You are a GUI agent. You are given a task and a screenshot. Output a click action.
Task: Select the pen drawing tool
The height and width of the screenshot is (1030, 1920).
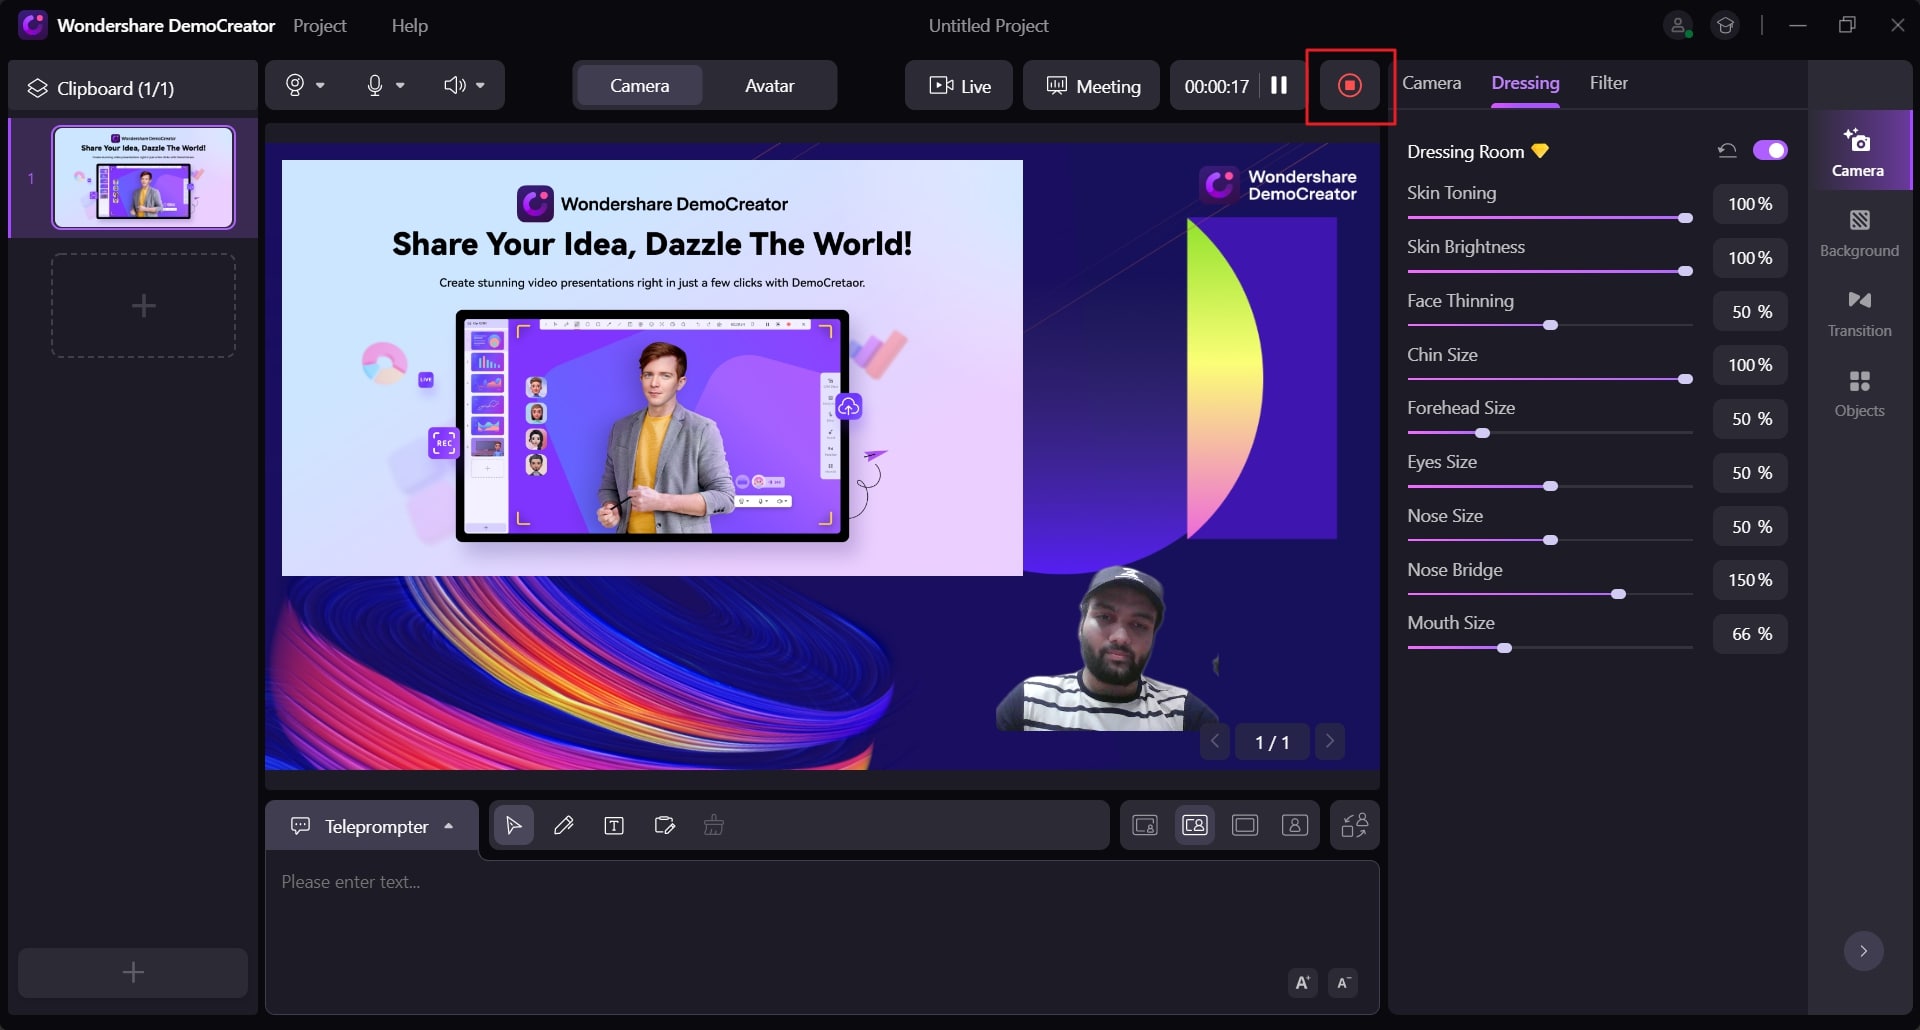point(564,825)
